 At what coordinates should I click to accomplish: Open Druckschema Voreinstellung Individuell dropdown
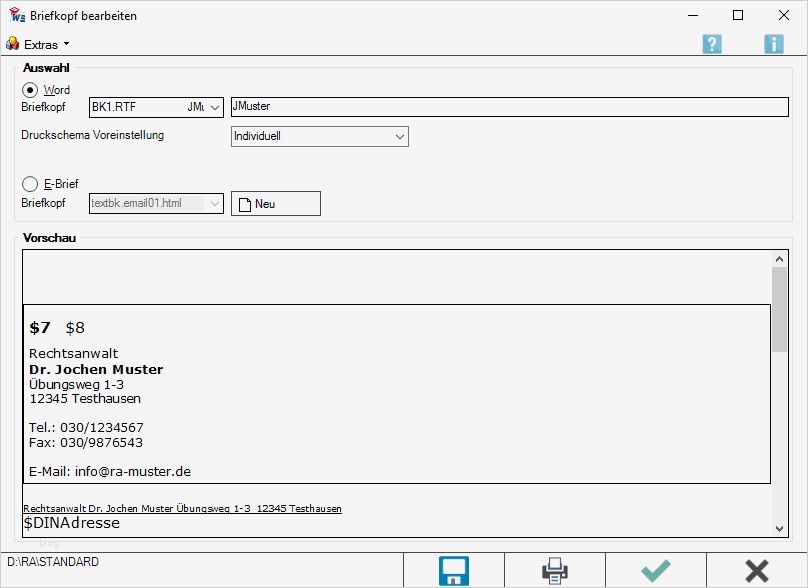[x=319, y=137]
